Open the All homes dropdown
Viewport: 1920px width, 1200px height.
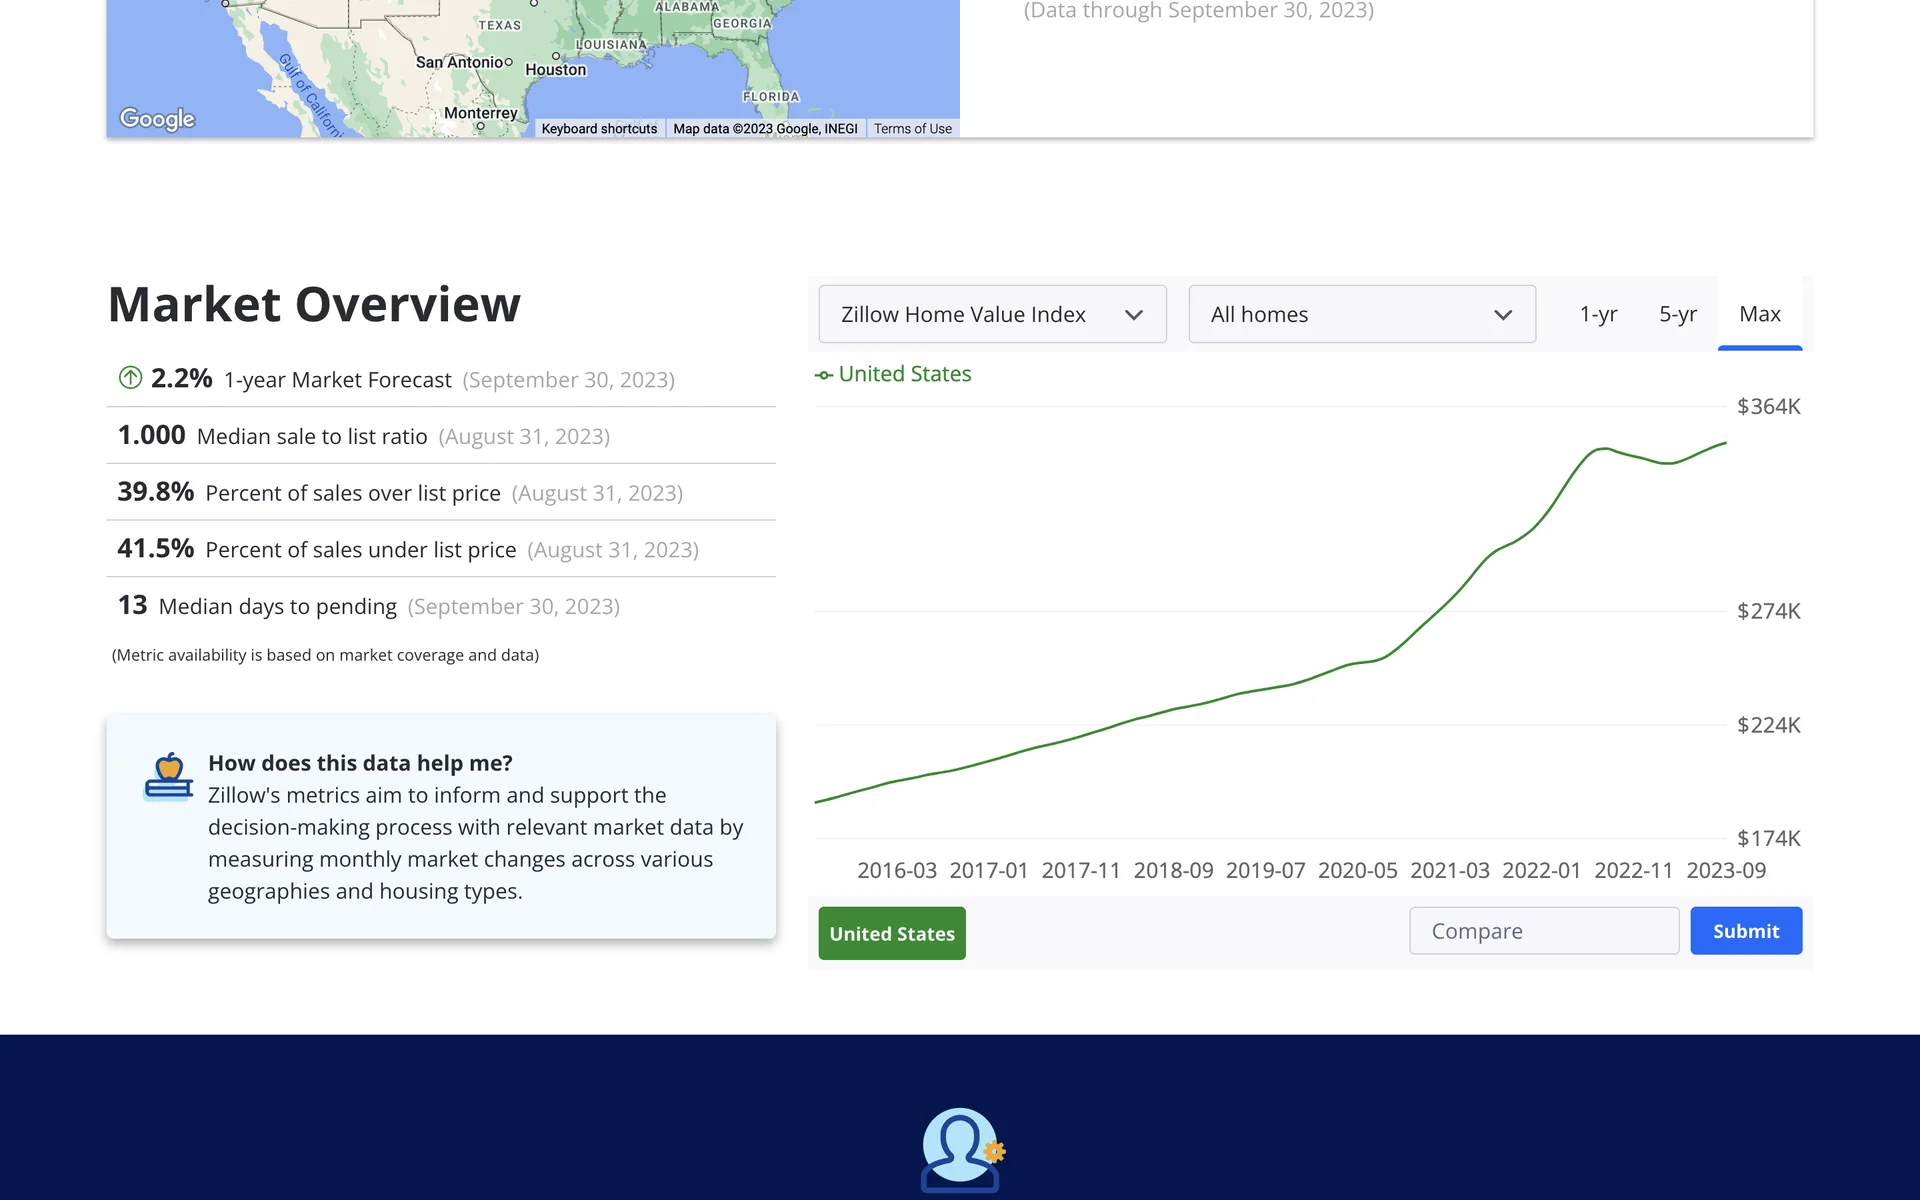[x=1361, y=315]
